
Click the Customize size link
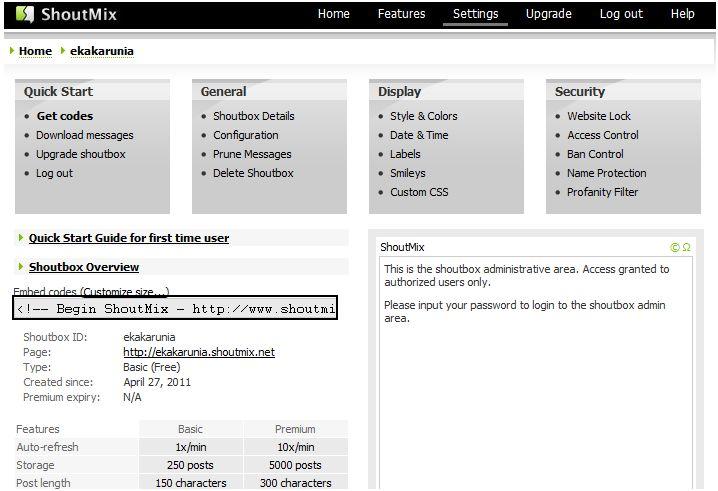pos(125,292)
